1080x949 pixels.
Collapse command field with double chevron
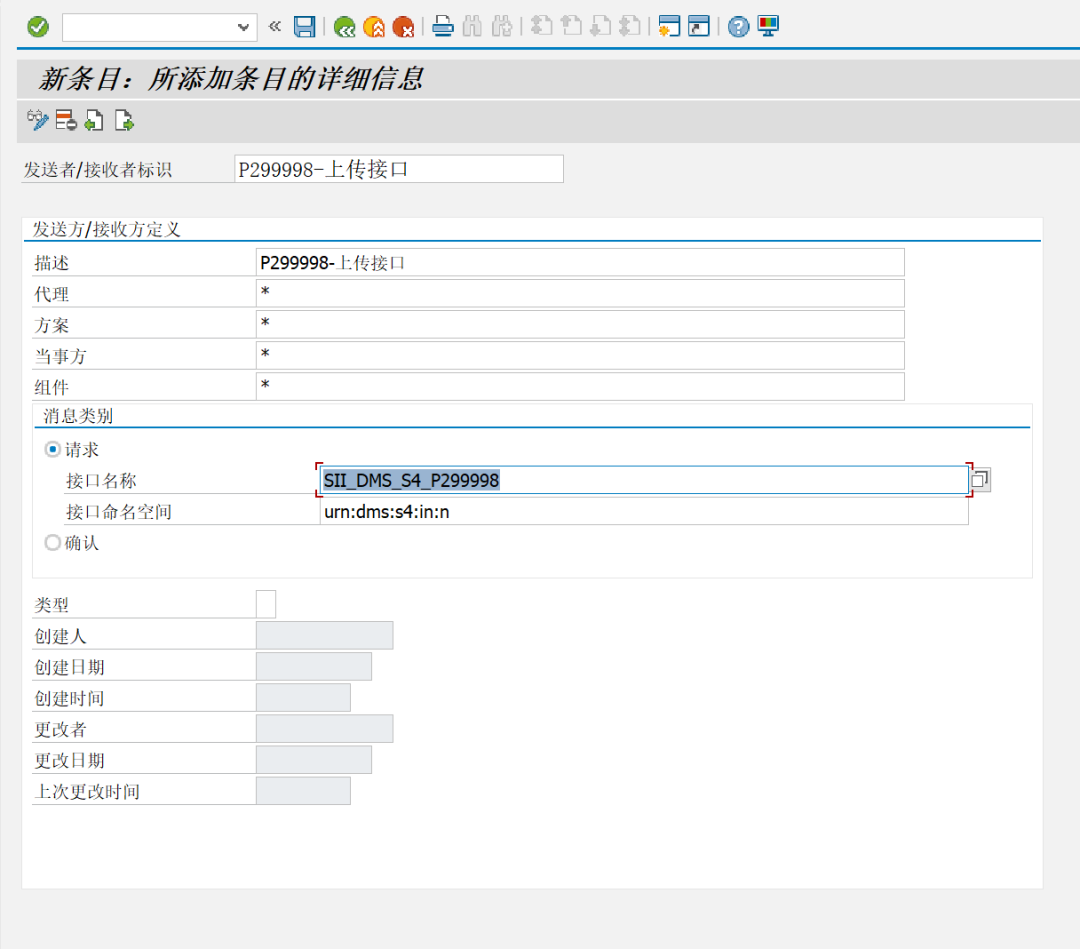coord(275,27)
